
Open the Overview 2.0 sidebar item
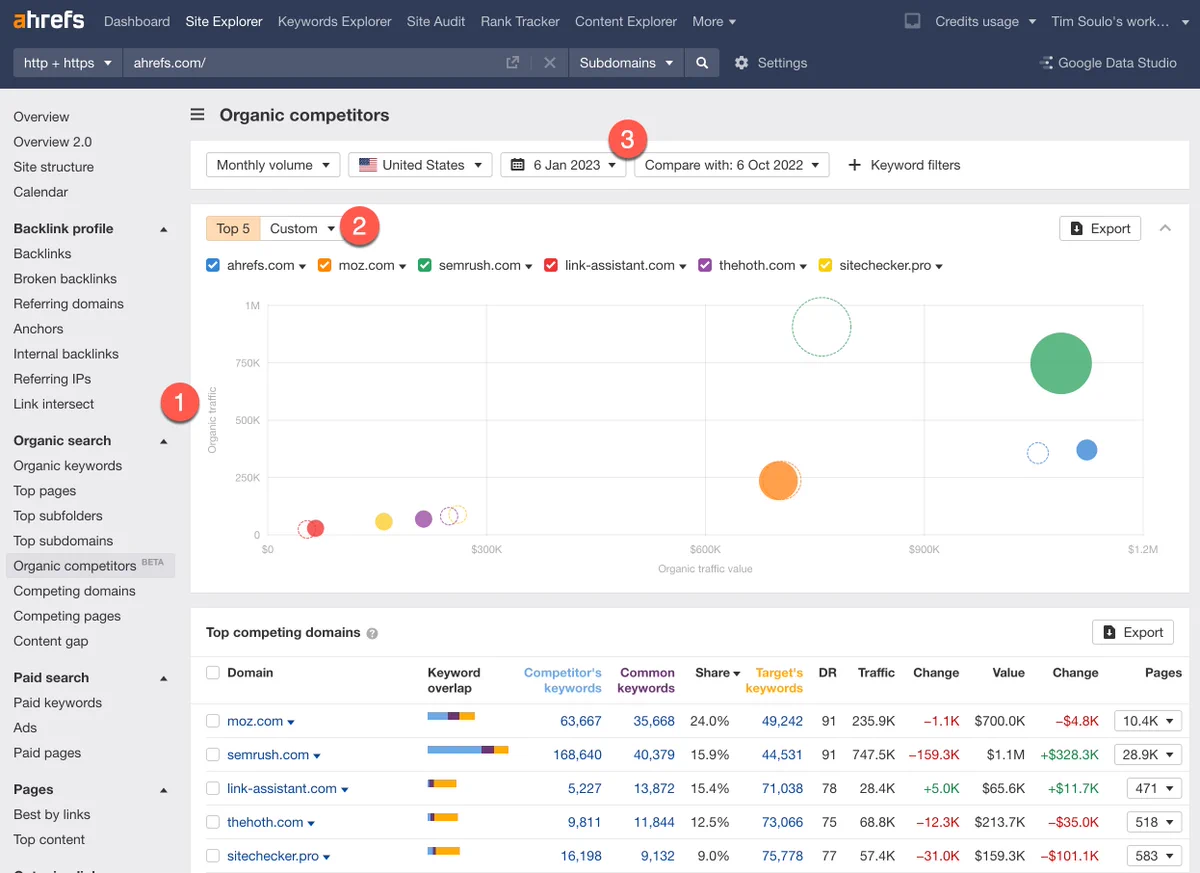[x=53, y=142]
